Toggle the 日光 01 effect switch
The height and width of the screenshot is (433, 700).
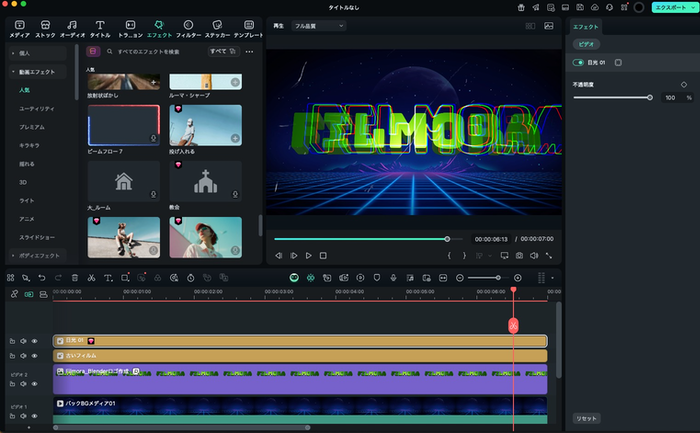[x=579, y=62]
